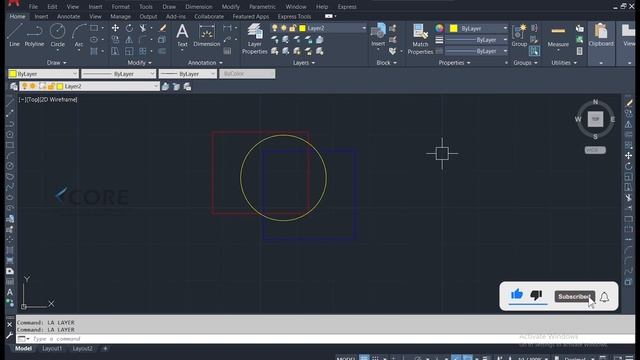Switch to the Express Tools ribbon tab
640x360 pixels.
click(x=294, y=17)
